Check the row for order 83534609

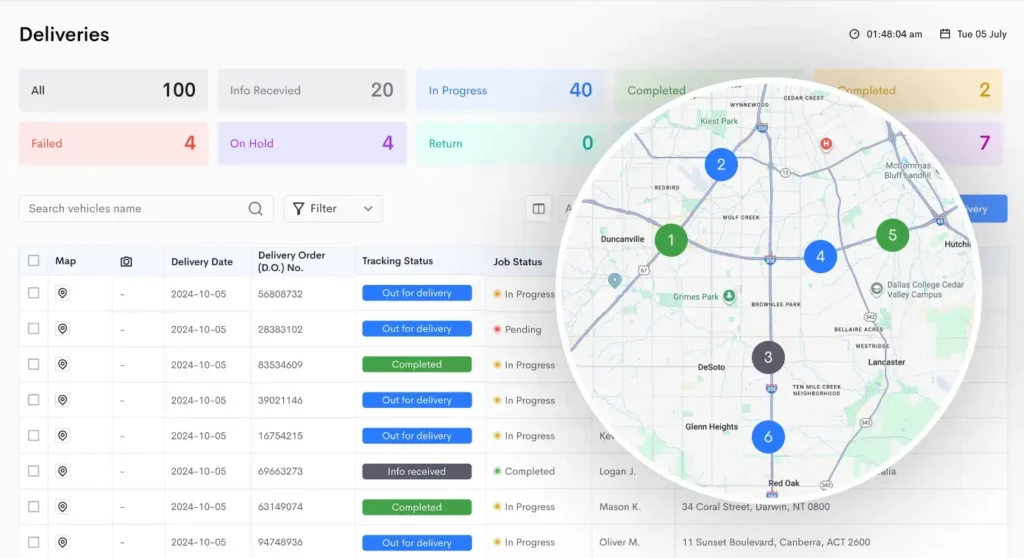tap(33, 365)
